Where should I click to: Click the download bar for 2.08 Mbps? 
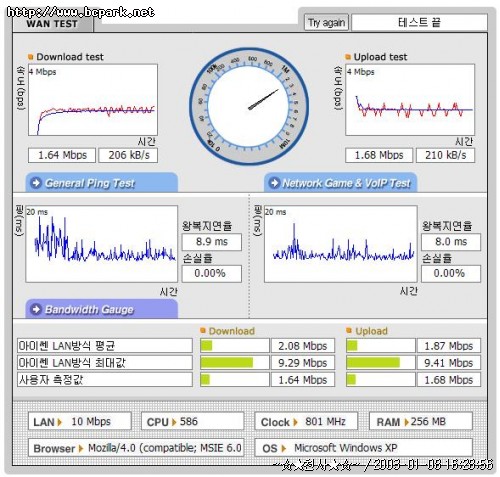click(235, 346)
